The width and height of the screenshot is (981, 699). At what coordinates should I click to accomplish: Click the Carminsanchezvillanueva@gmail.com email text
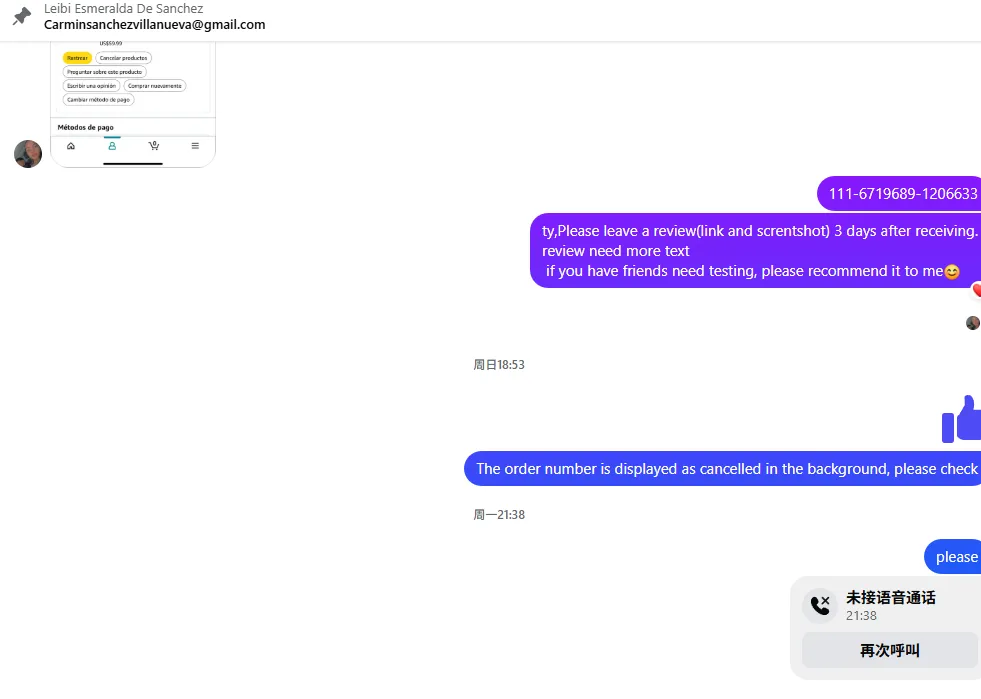[155, 24]
